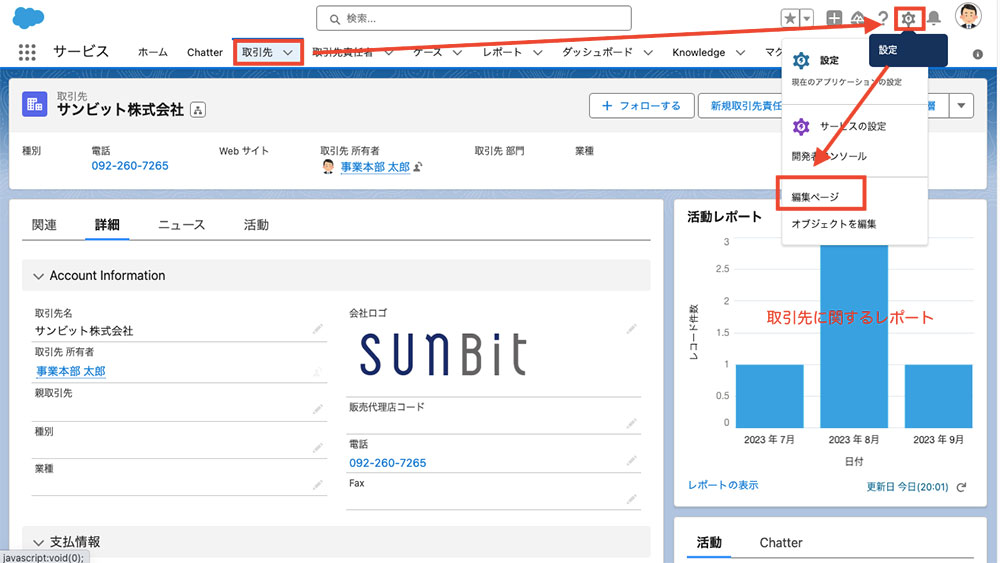
Task: Expand the ダッシュボード tab dropdown chevron
Action: (x=648, y=53)
